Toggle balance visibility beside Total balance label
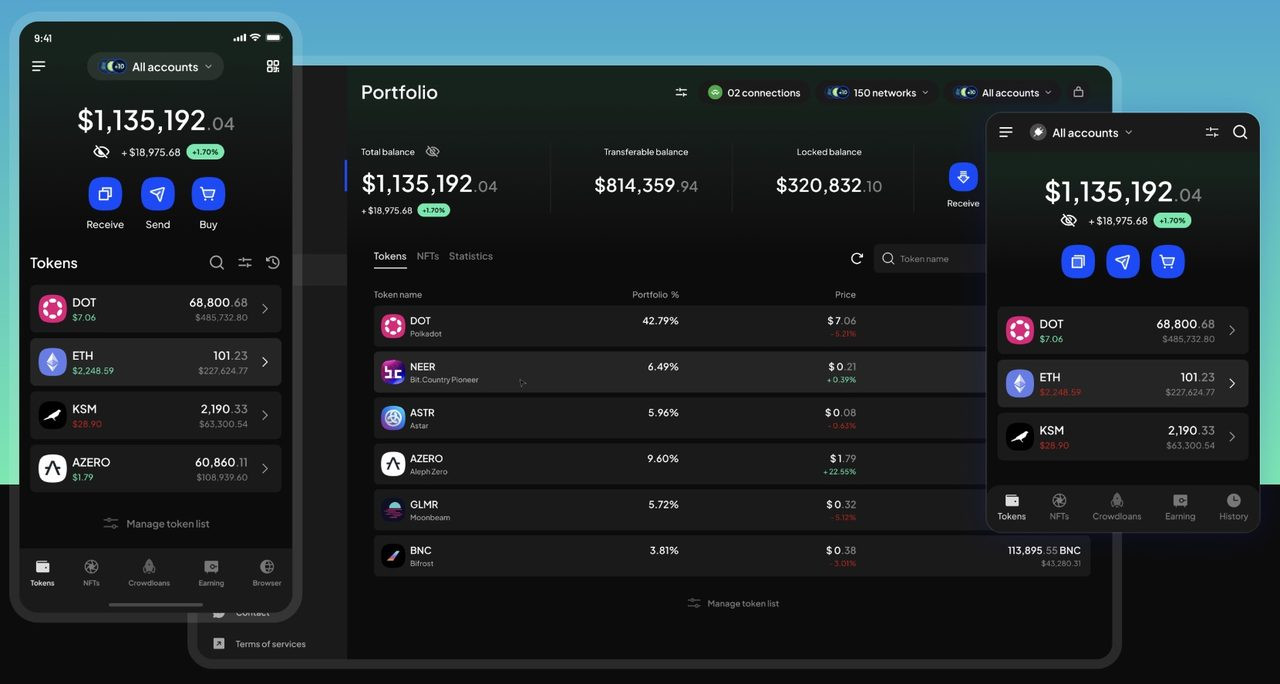The image size is (1280, 684). click(x=432, y=151)
